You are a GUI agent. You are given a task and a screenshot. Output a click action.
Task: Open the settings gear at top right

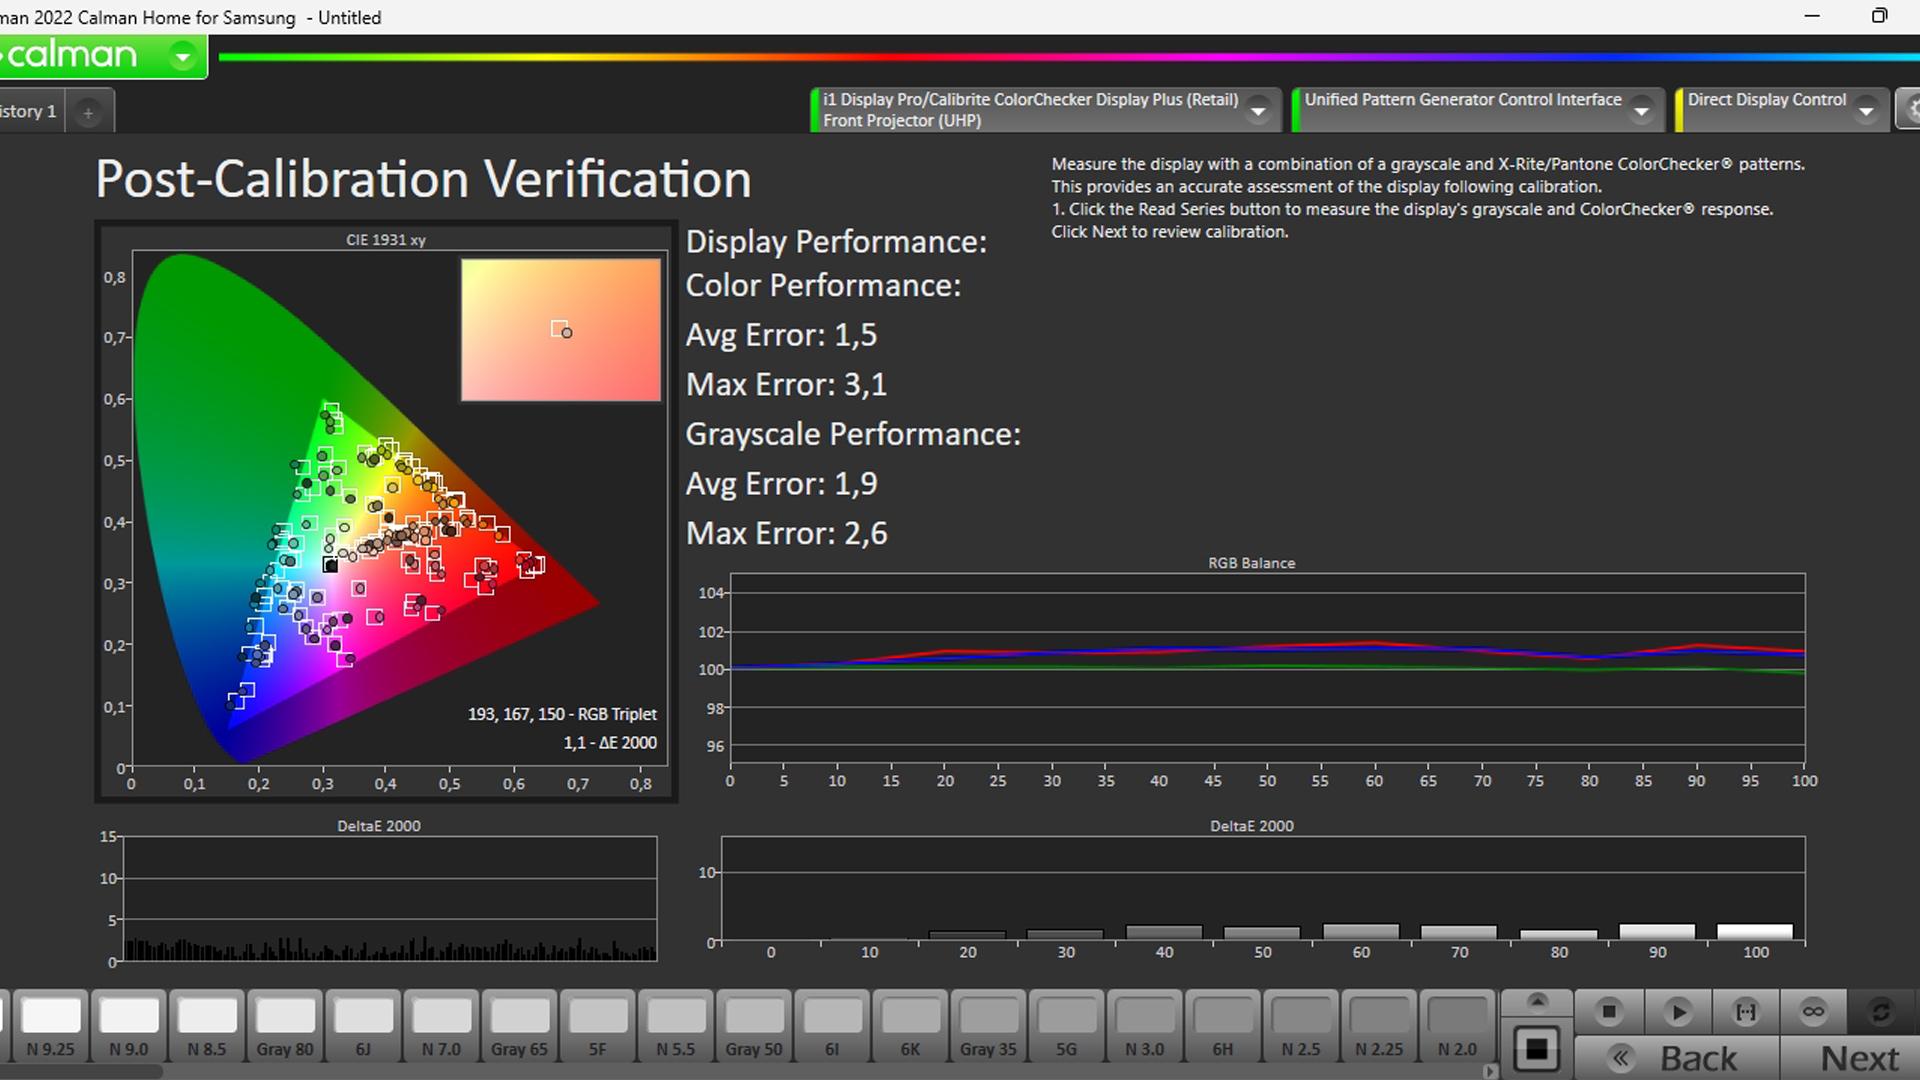point(1910,110)
